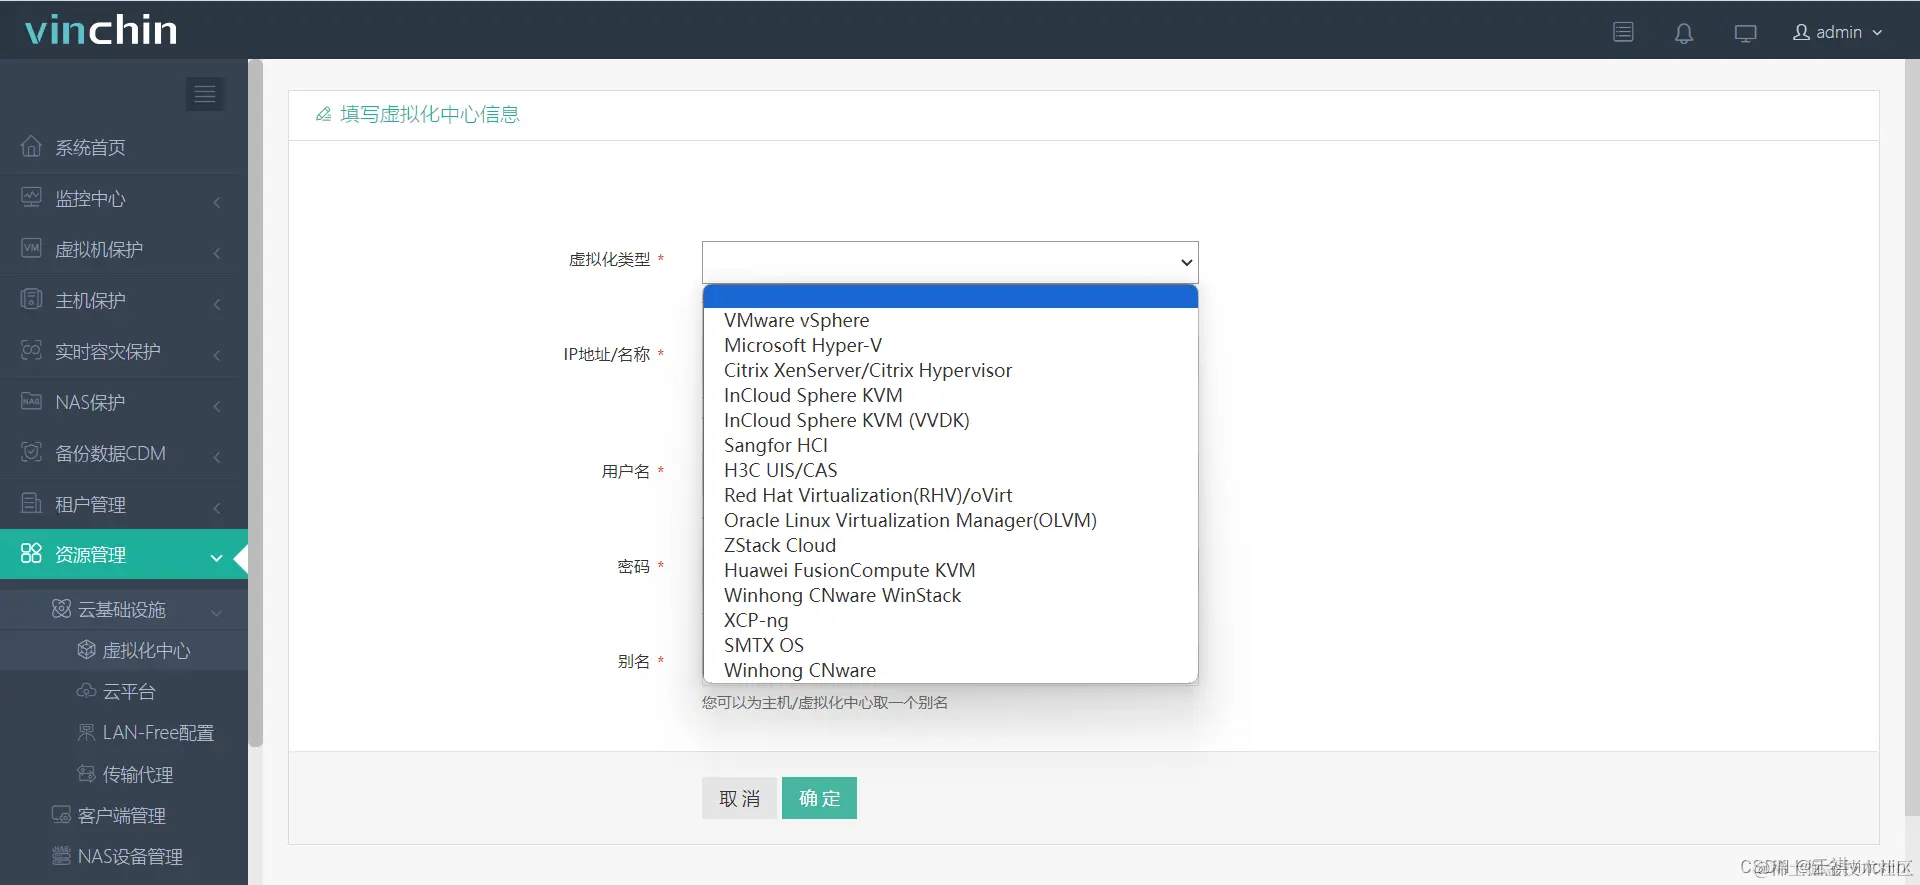Click the grid icon beside 资源管理
Viewport: 1920px width, 885px height.
tap(31, 554)
